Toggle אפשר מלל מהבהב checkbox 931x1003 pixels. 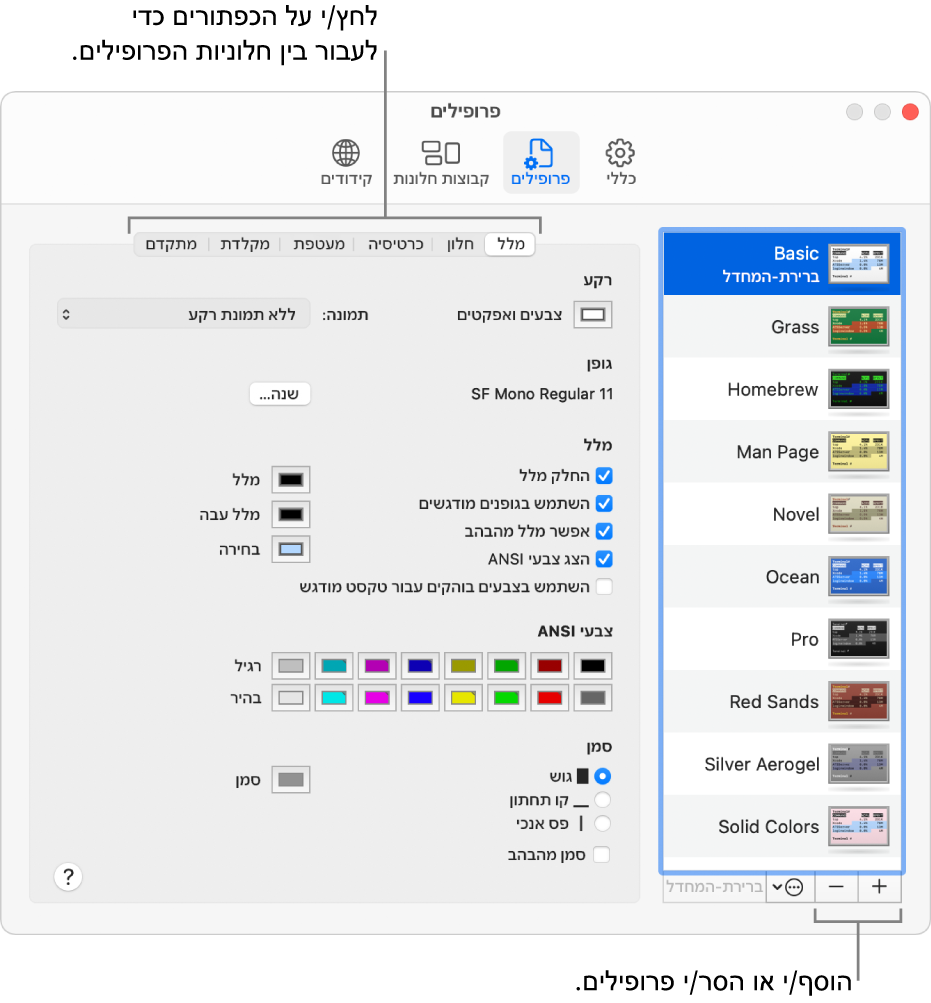[604, 531]
